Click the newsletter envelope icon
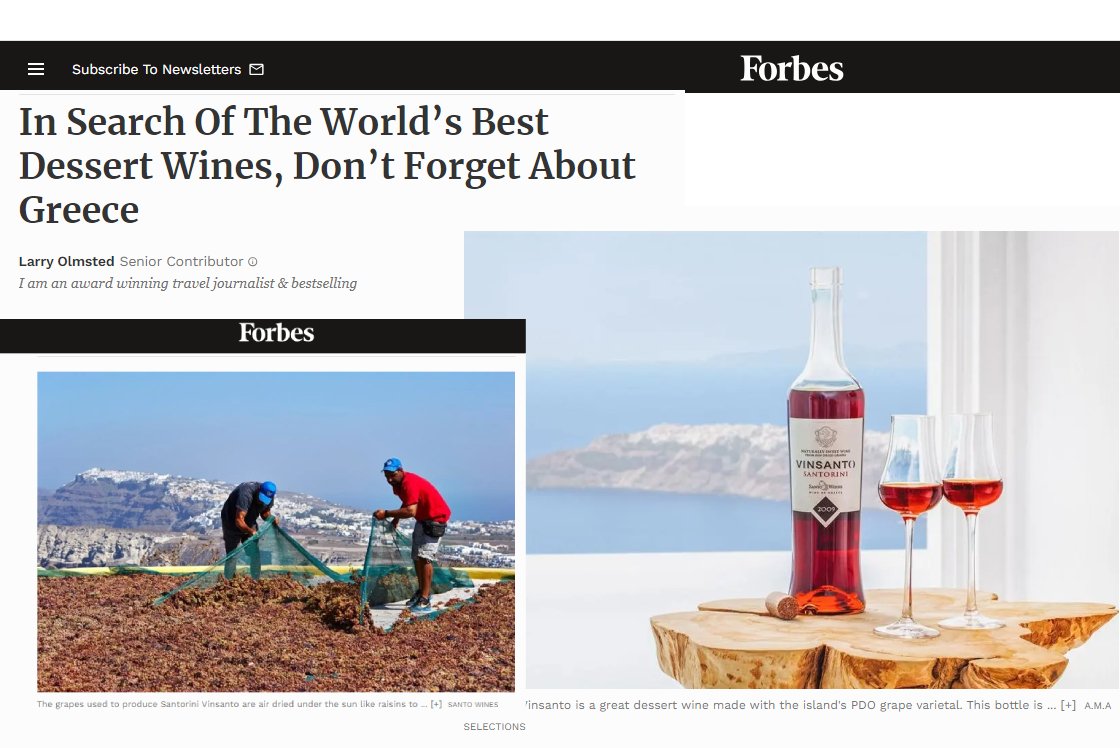The height and width of the screenshot is (748, 1120). [x=256, y=69]
